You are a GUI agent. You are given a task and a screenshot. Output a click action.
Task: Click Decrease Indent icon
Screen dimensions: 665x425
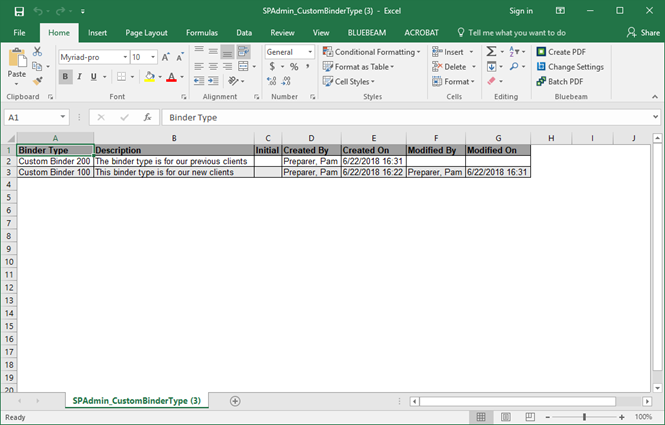point(199,81)
